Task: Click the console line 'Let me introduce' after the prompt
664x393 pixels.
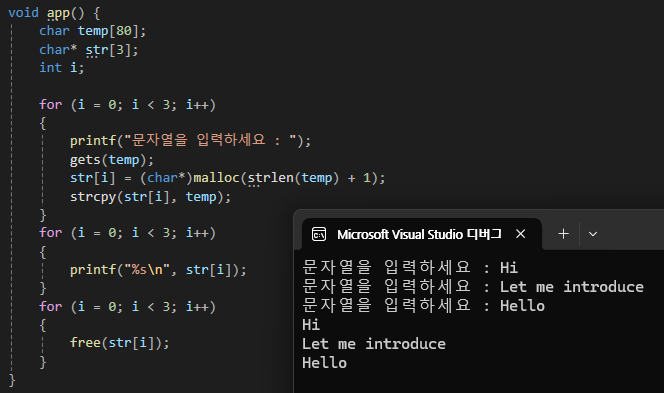Action: point(572,287)
